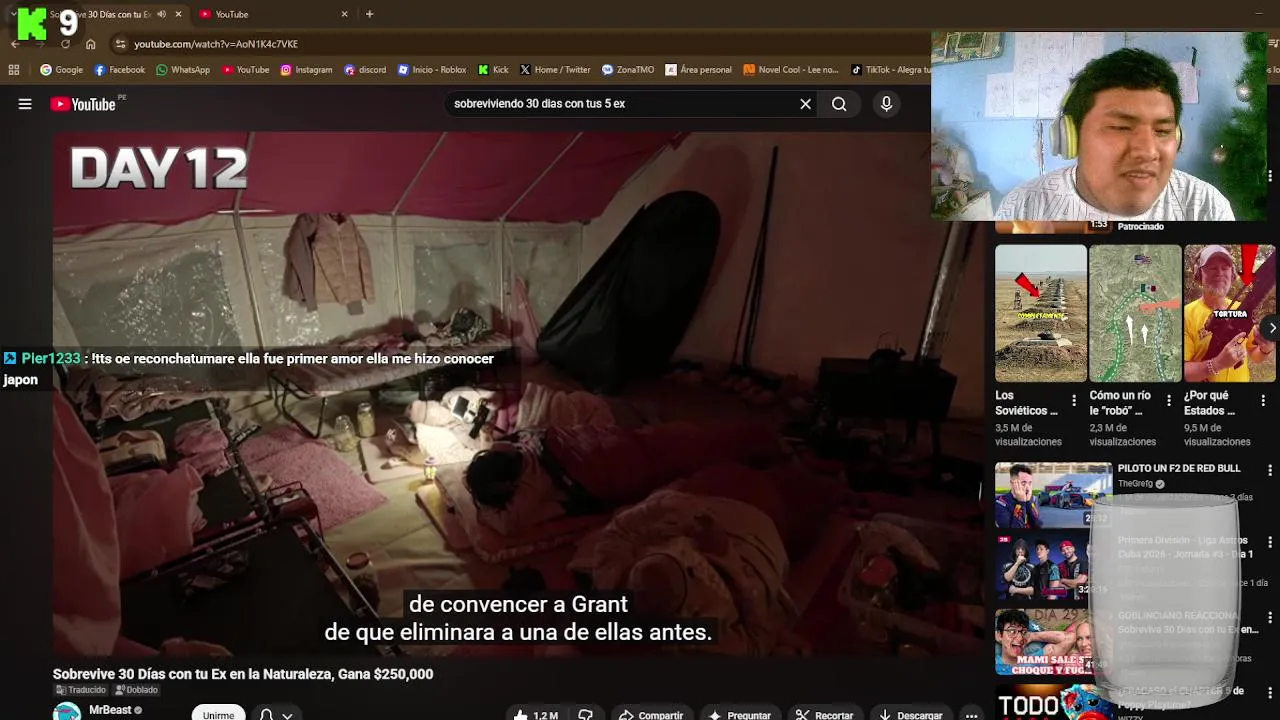Open the Inicio - Roblox bookmark
The image size is (1280, 720).
(432, 70)
